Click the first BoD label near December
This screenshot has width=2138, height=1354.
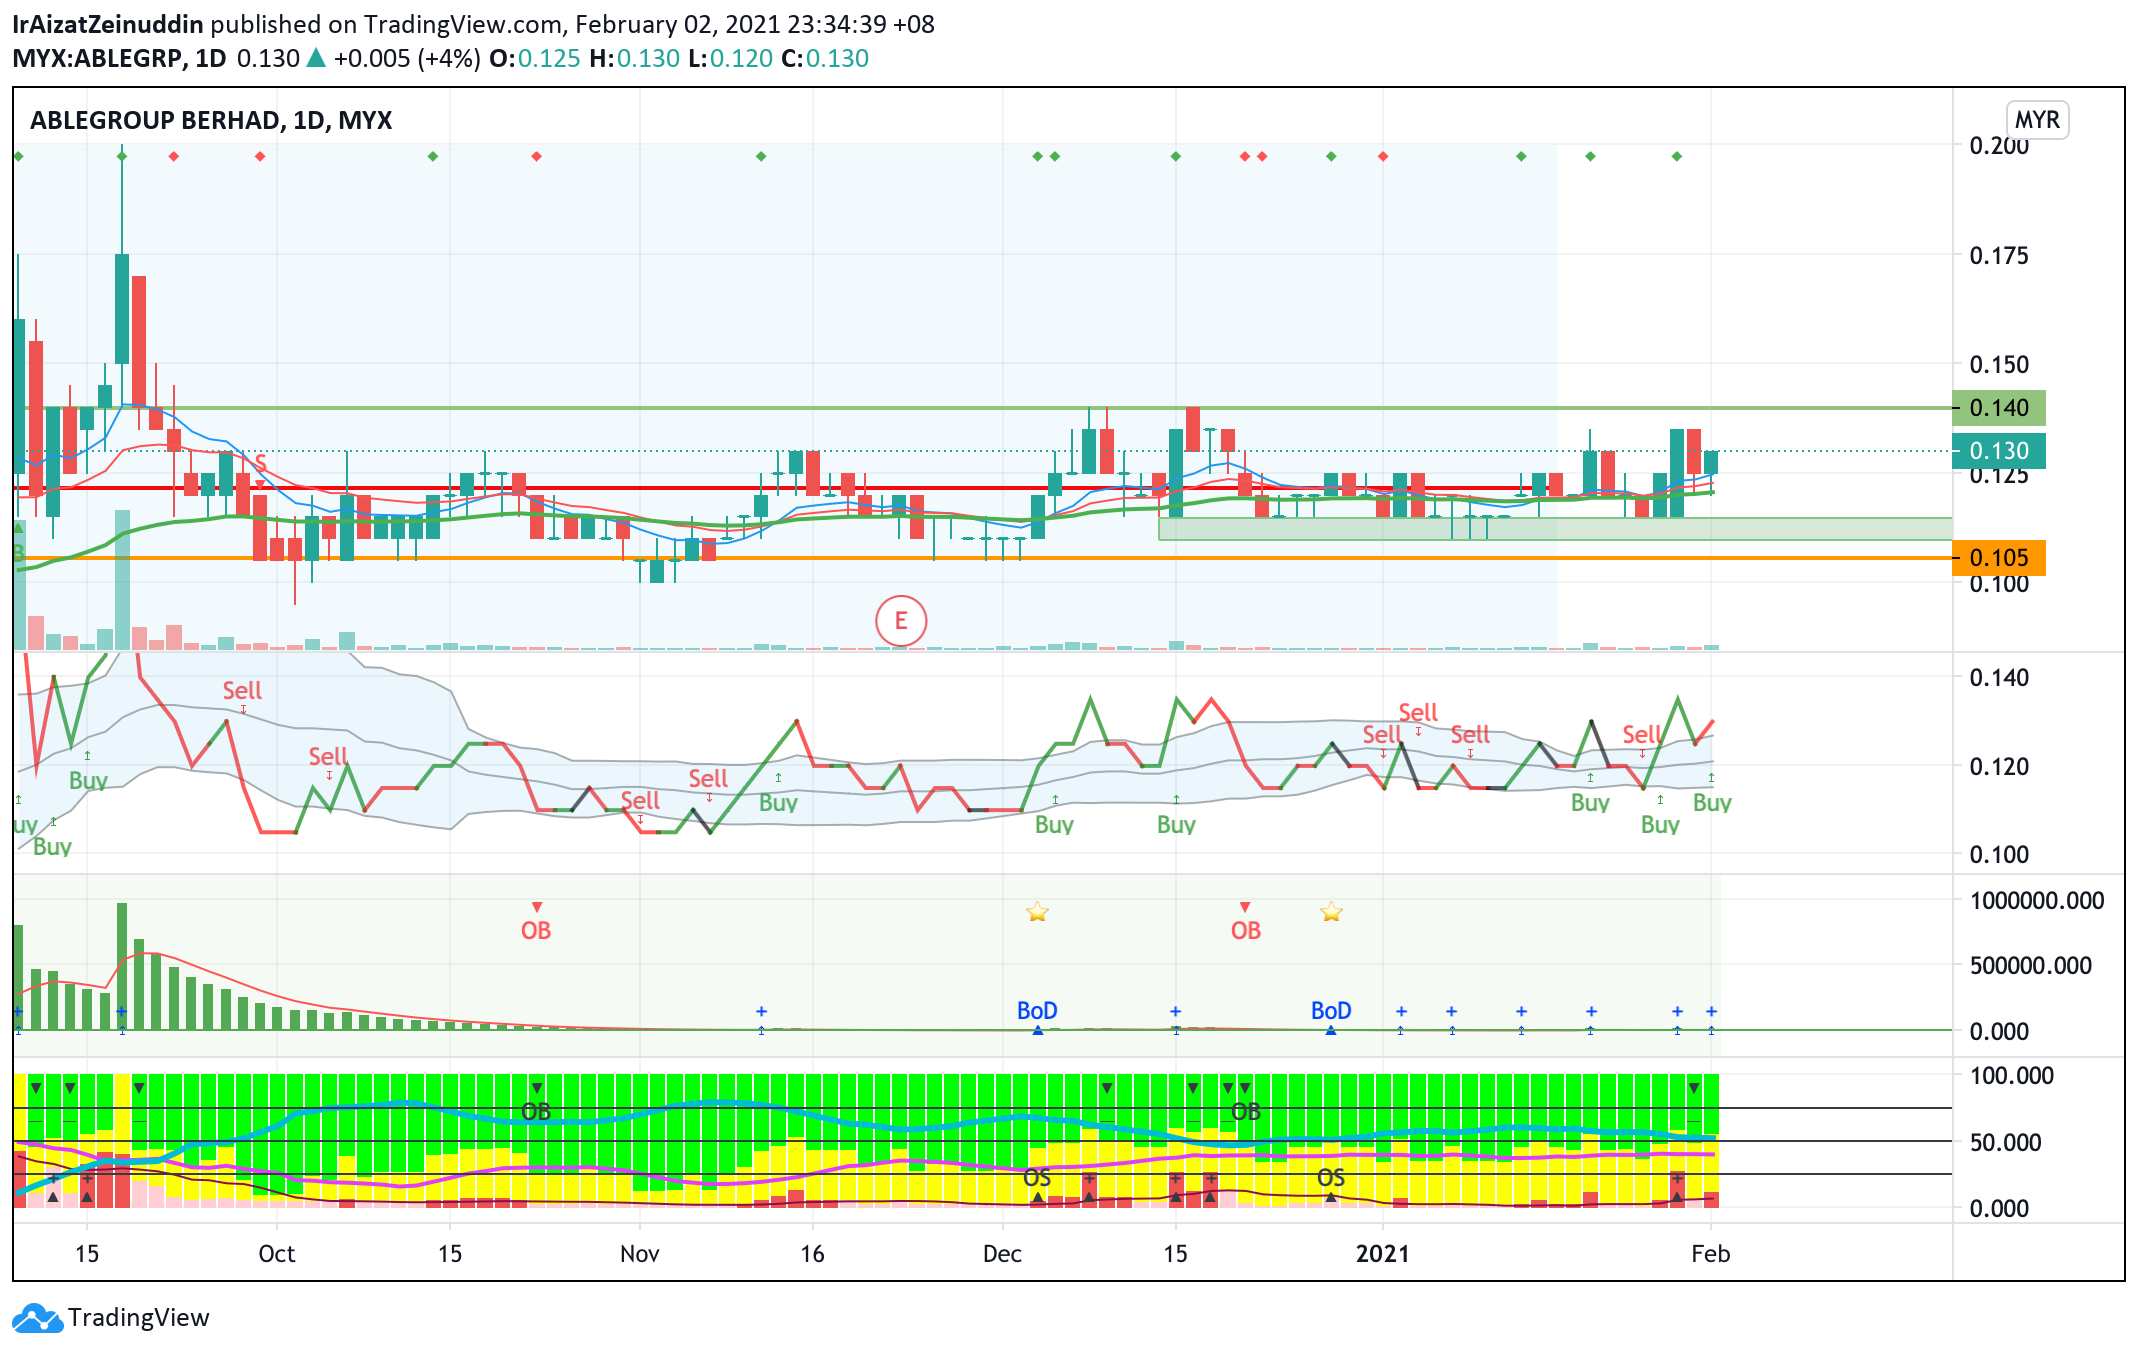[x=1037, y=1011]
